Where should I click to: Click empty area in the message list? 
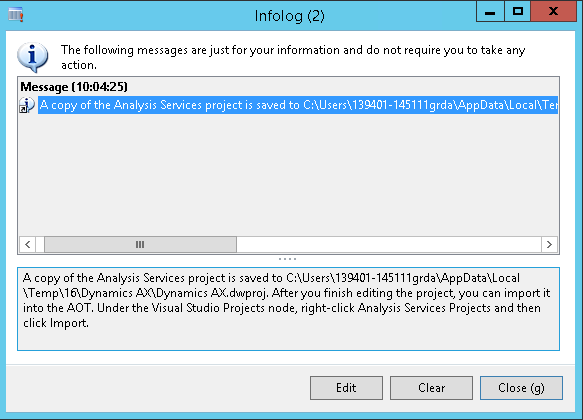click(288, 175)
